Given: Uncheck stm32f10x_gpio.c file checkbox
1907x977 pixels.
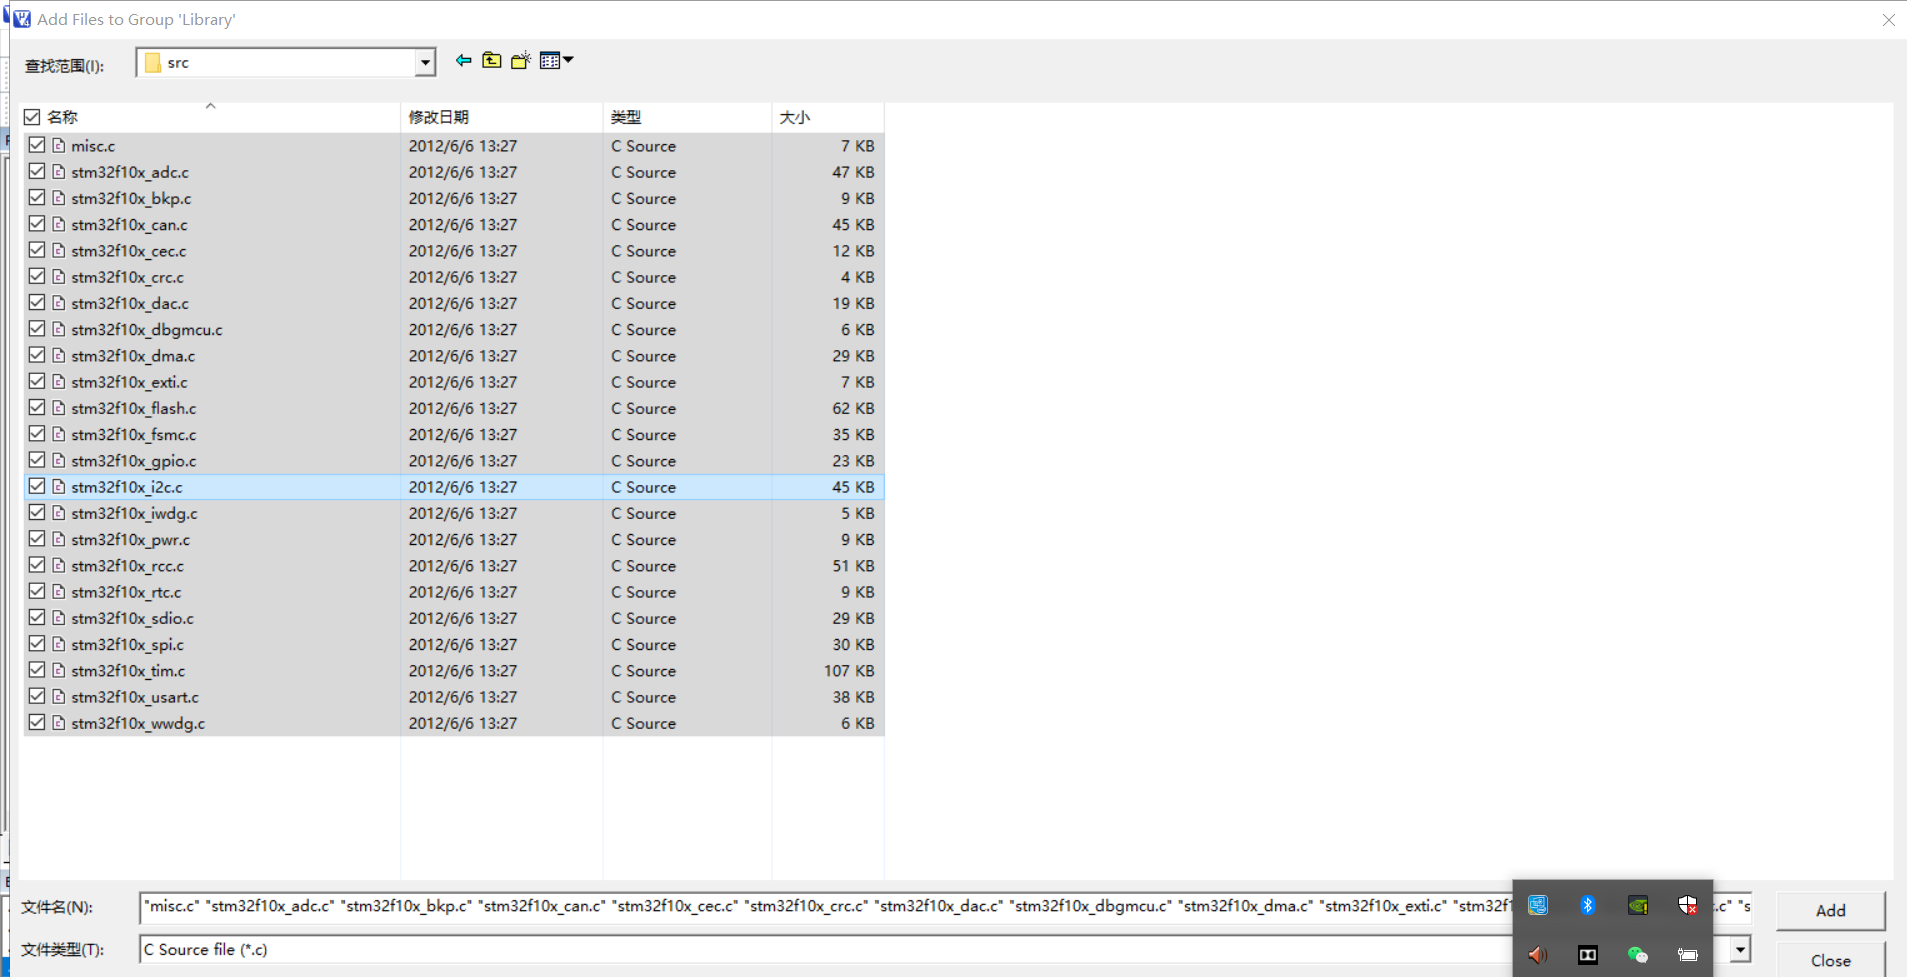Looking at the screenshot, I should pos(37,459).
